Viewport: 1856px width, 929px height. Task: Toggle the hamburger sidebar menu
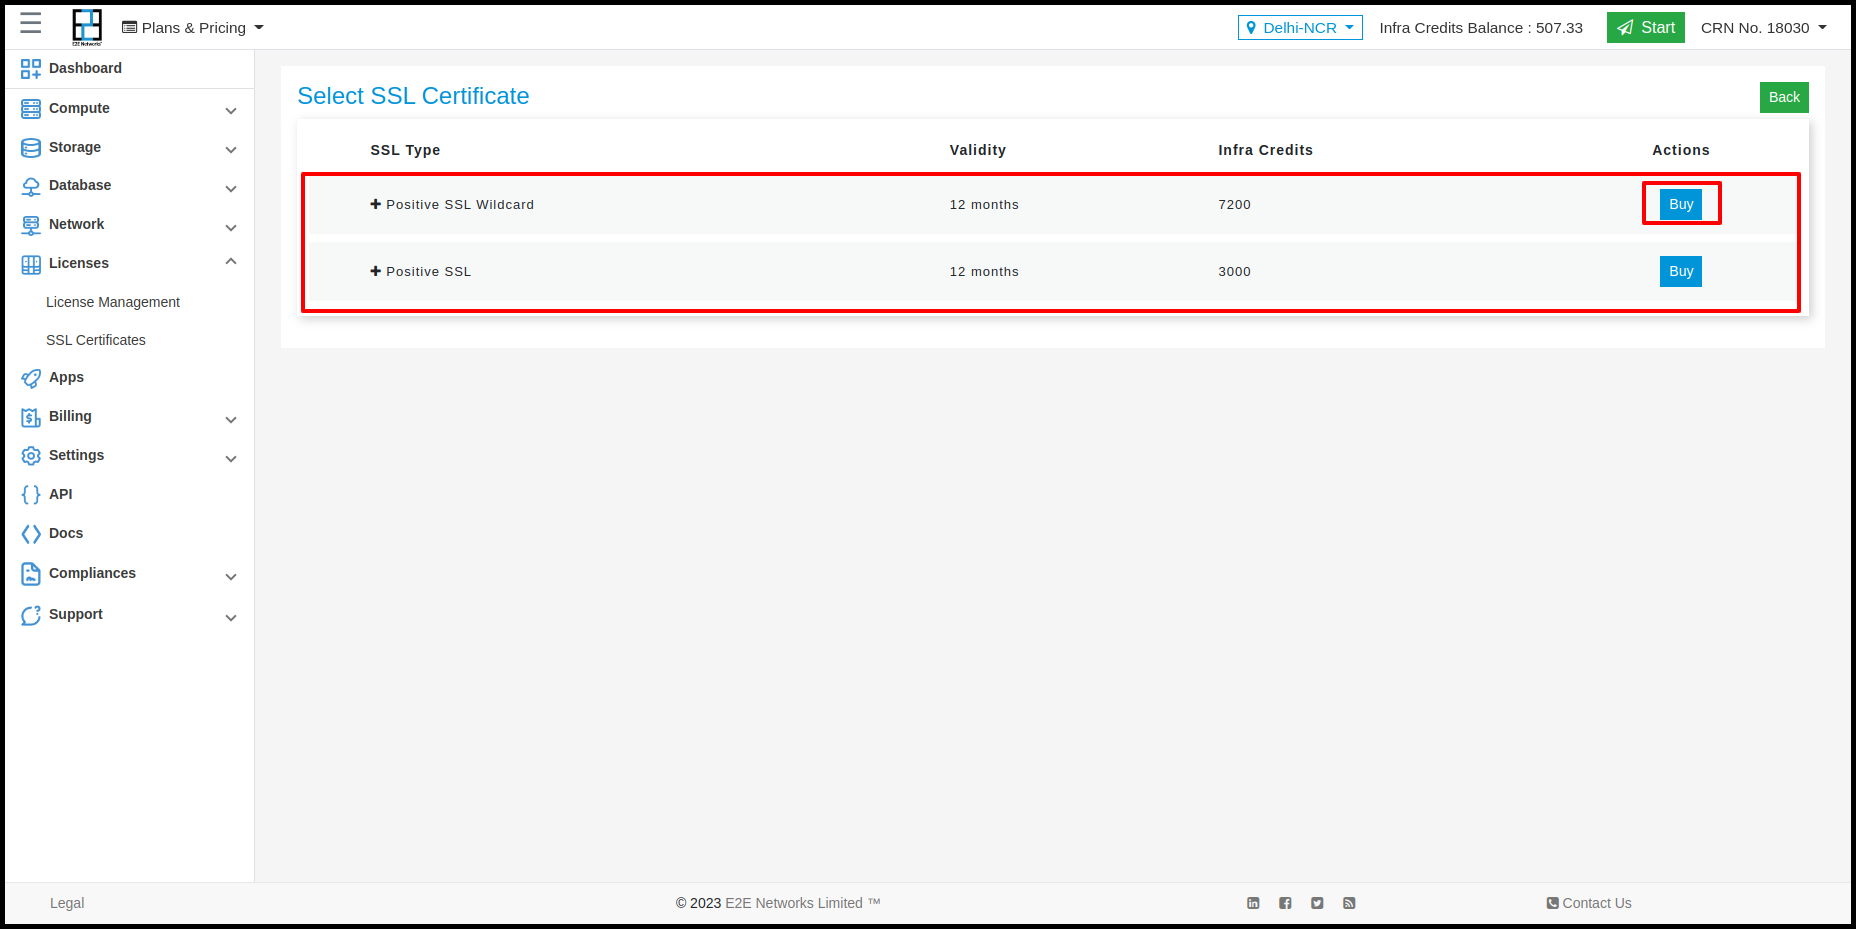(31, 23)
